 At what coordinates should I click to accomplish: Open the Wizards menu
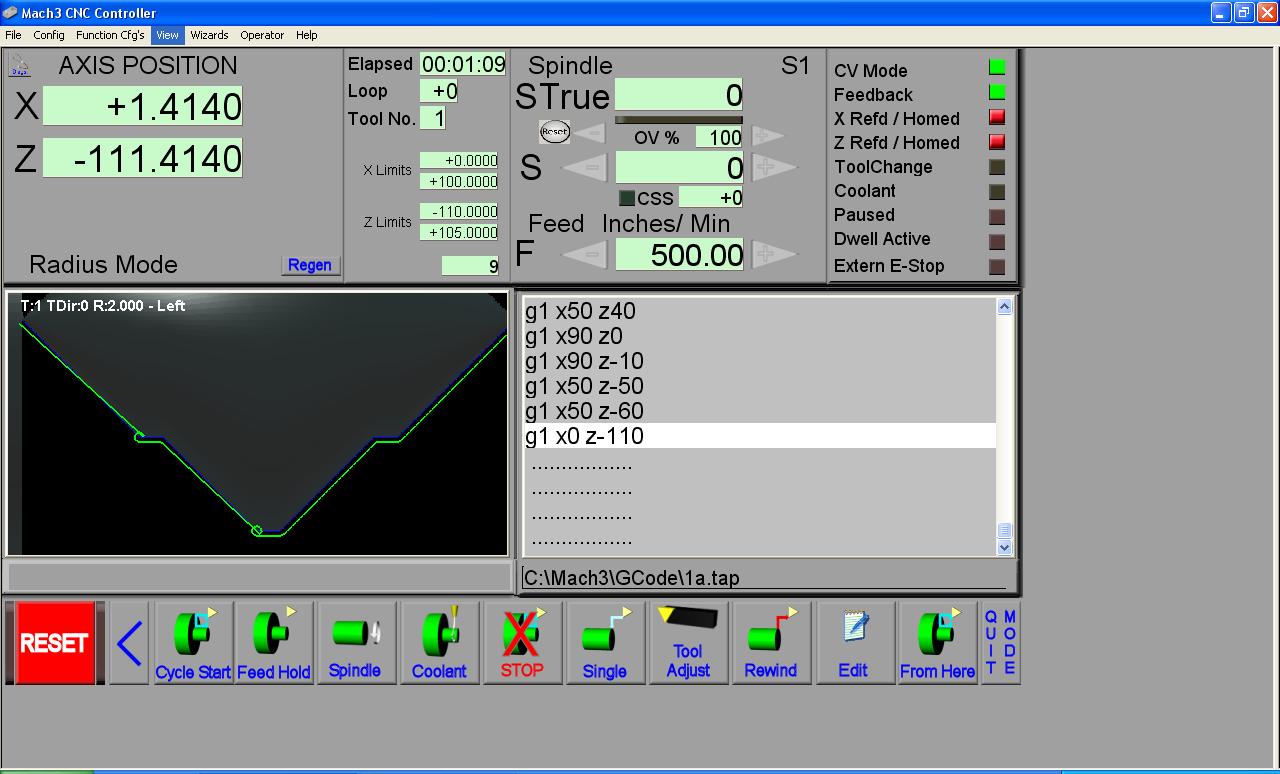pyautogui.click(x=209, y=35)
